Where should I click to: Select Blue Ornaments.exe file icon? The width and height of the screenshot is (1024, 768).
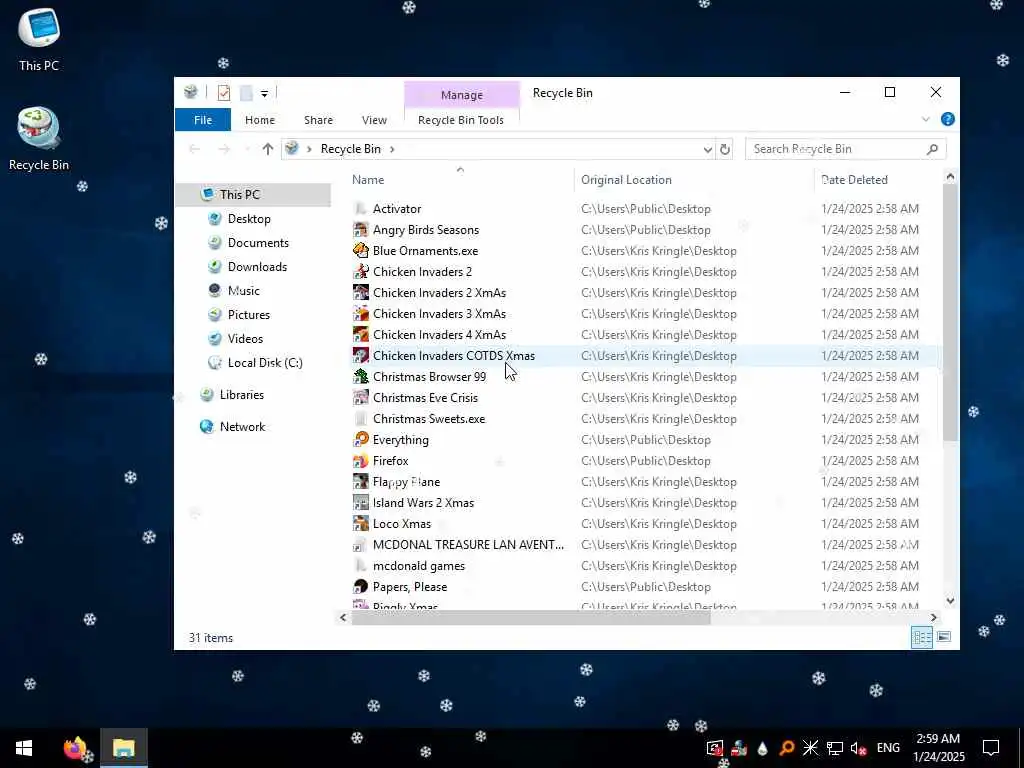(360, 251)
